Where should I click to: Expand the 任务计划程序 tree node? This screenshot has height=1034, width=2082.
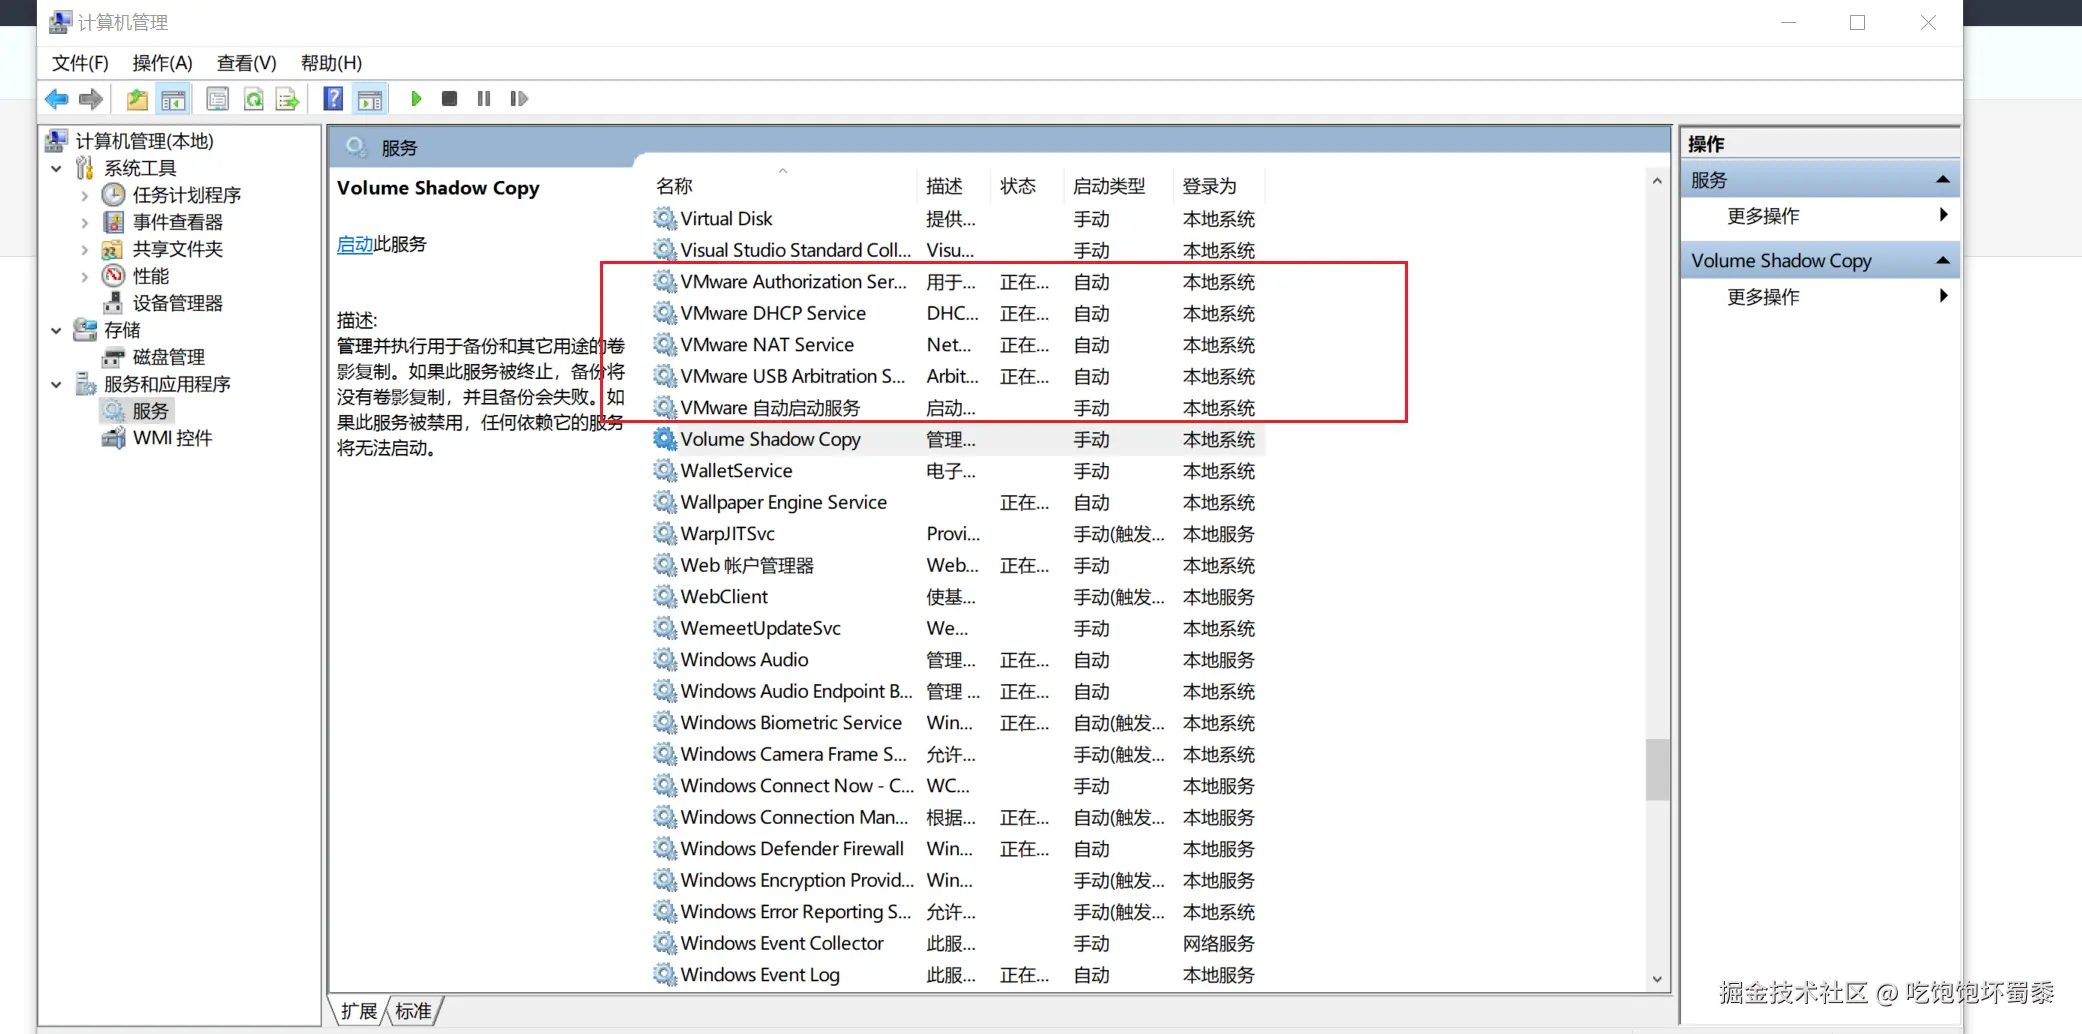click(x=85, y=195)
